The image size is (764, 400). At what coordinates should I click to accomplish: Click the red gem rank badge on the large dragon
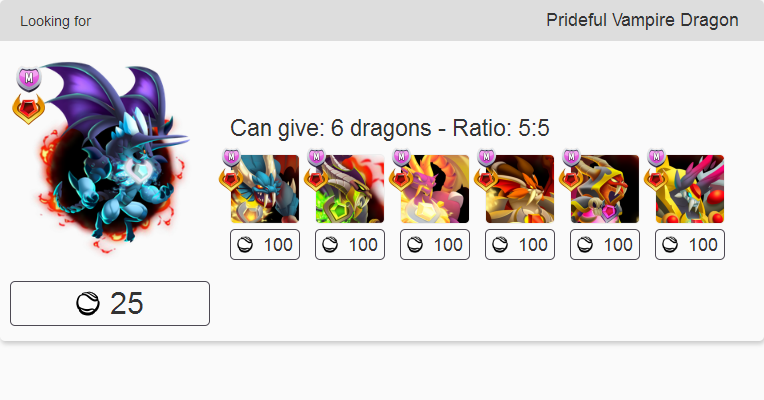coord(28,107)
